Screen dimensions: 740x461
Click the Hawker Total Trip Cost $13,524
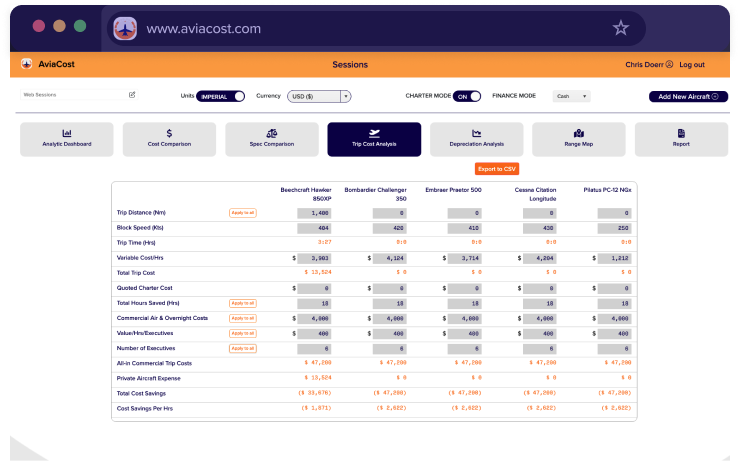coord(318,272)
